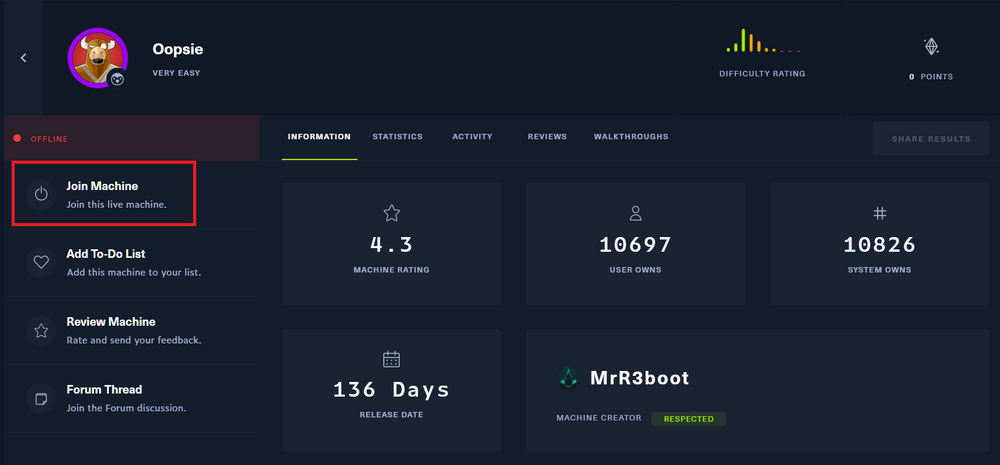Open the Activity tab
1000x465 pixels.
click(x=472, y=137)
